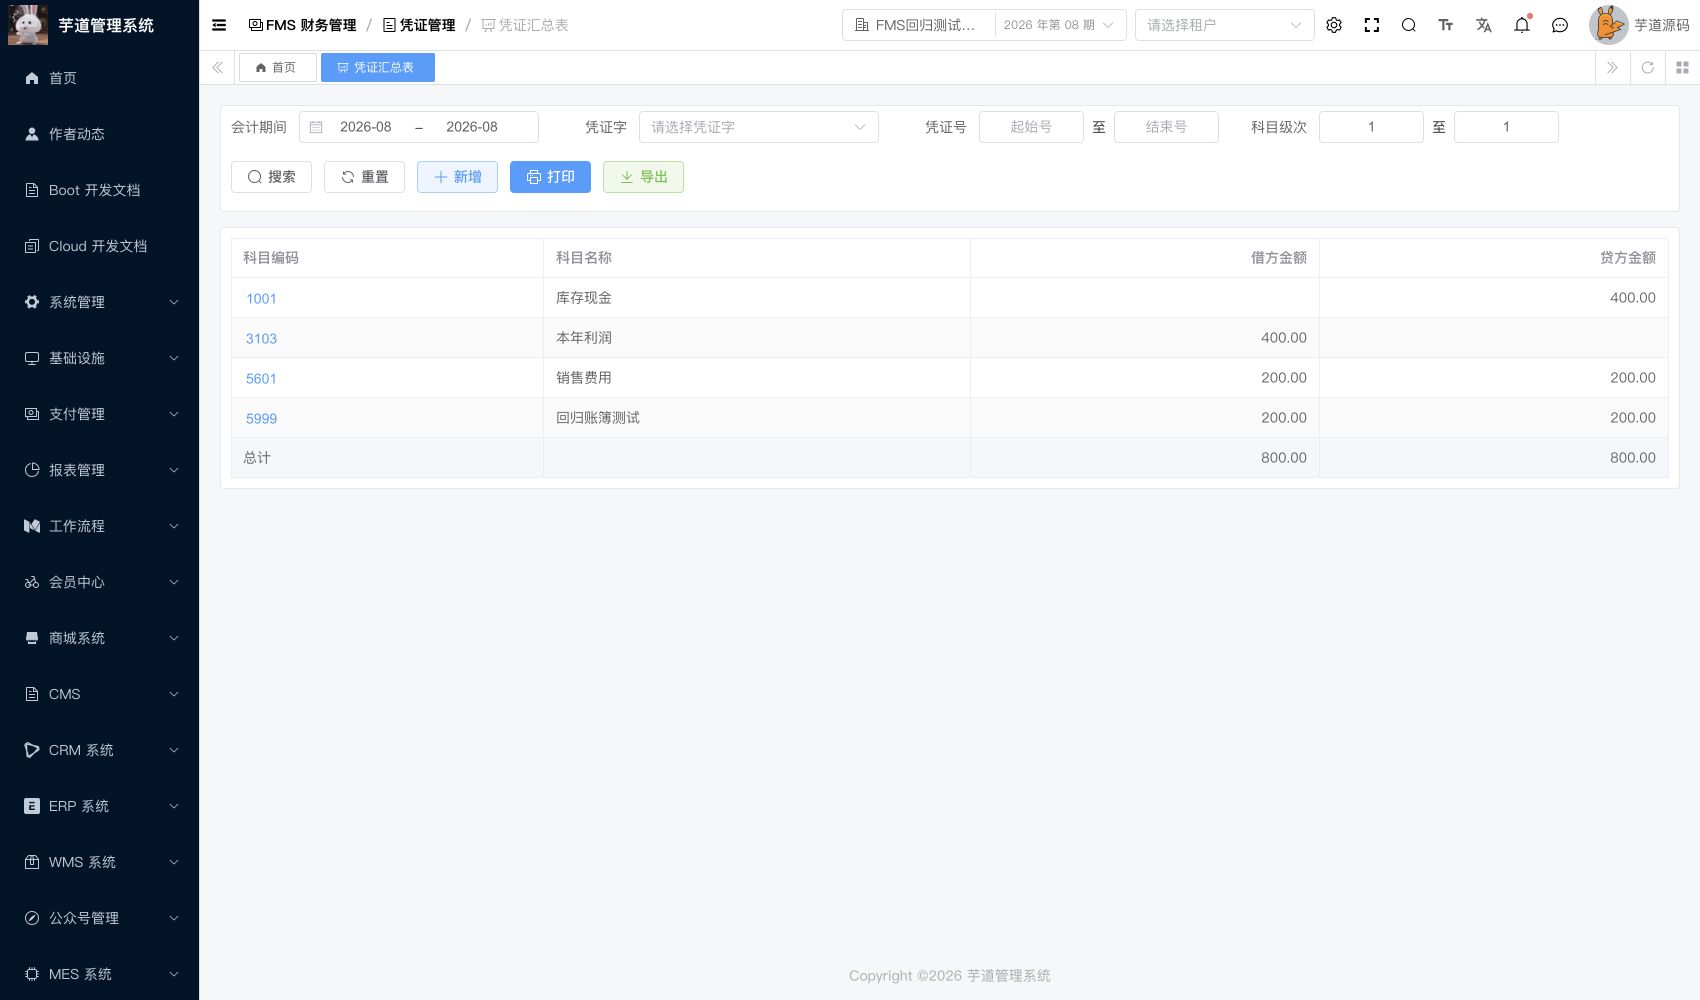Image resolution: width=1700 pixels, height=1000 pixels.
Task: Open the notification bell icon
Action: [x=1522, y=25]
